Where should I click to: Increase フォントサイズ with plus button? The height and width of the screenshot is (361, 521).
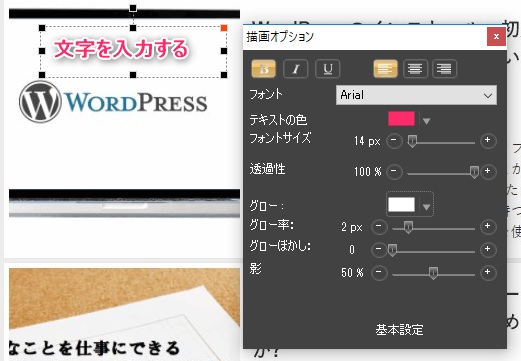coord(488,140)
